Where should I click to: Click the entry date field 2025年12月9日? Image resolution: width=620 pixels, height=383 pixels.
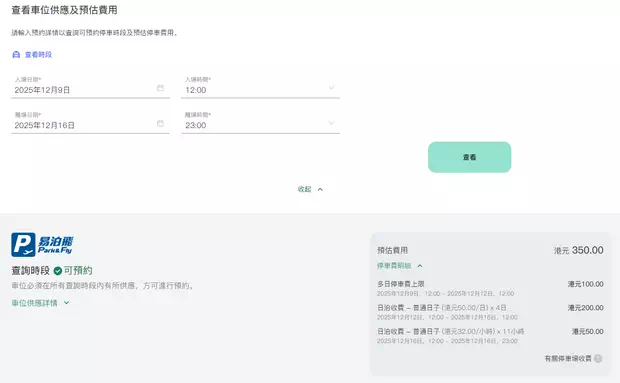[x=91, y=87]
